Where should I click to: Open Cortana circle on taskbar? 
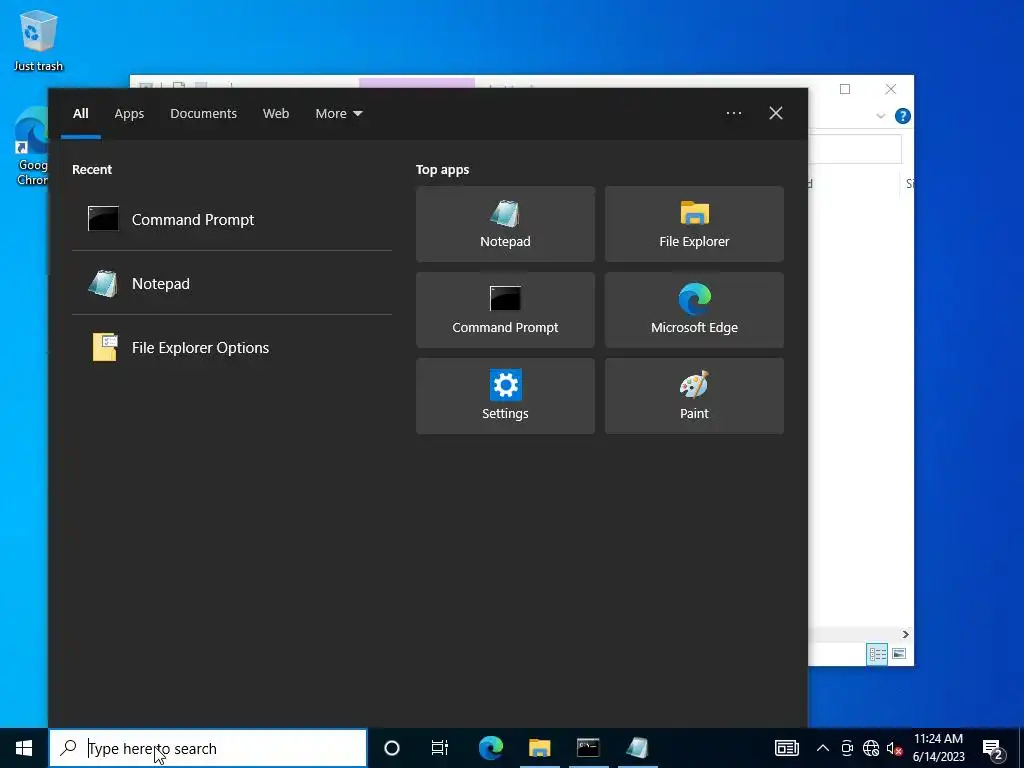(392, 748)
